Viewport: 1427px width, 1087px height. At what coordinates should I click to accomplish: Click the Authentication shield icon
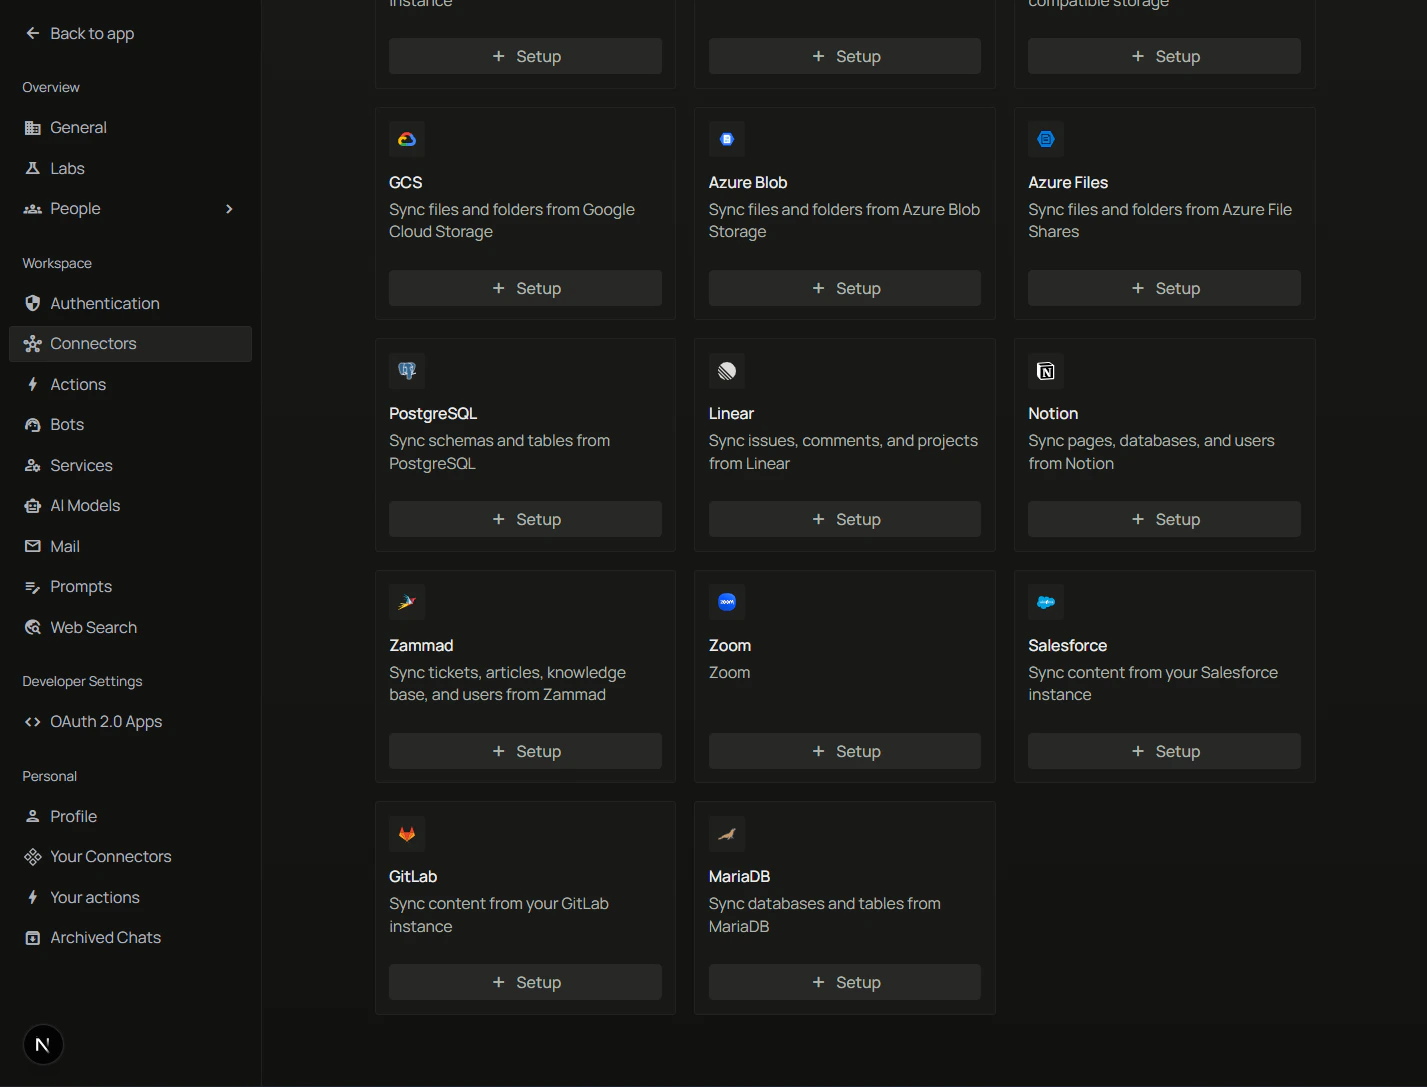(33, 303)
